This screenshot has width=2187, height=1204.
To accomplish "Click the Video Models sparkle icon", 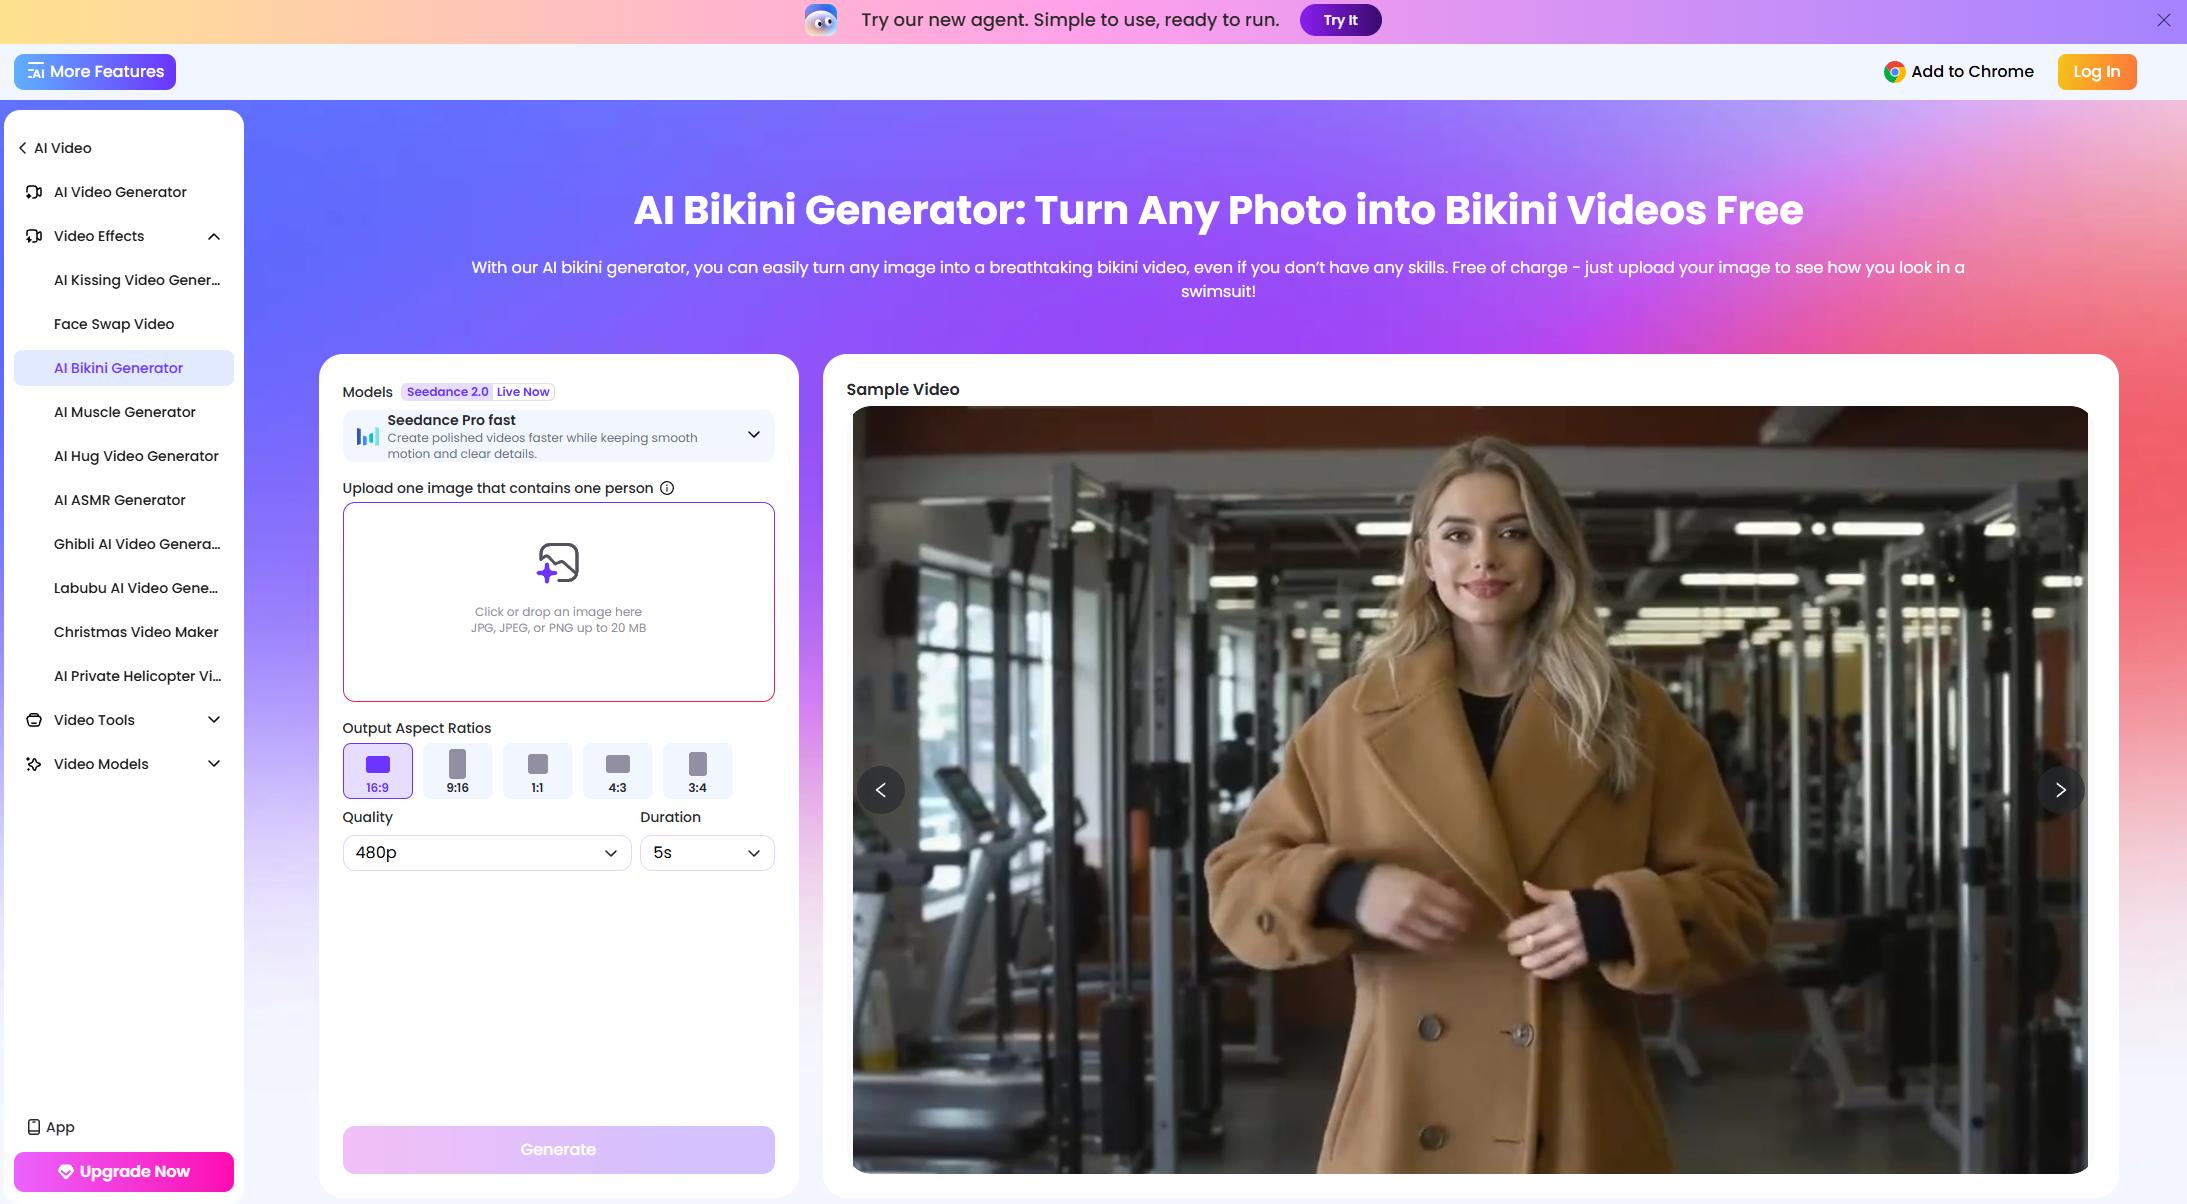I will coord(34,764).
